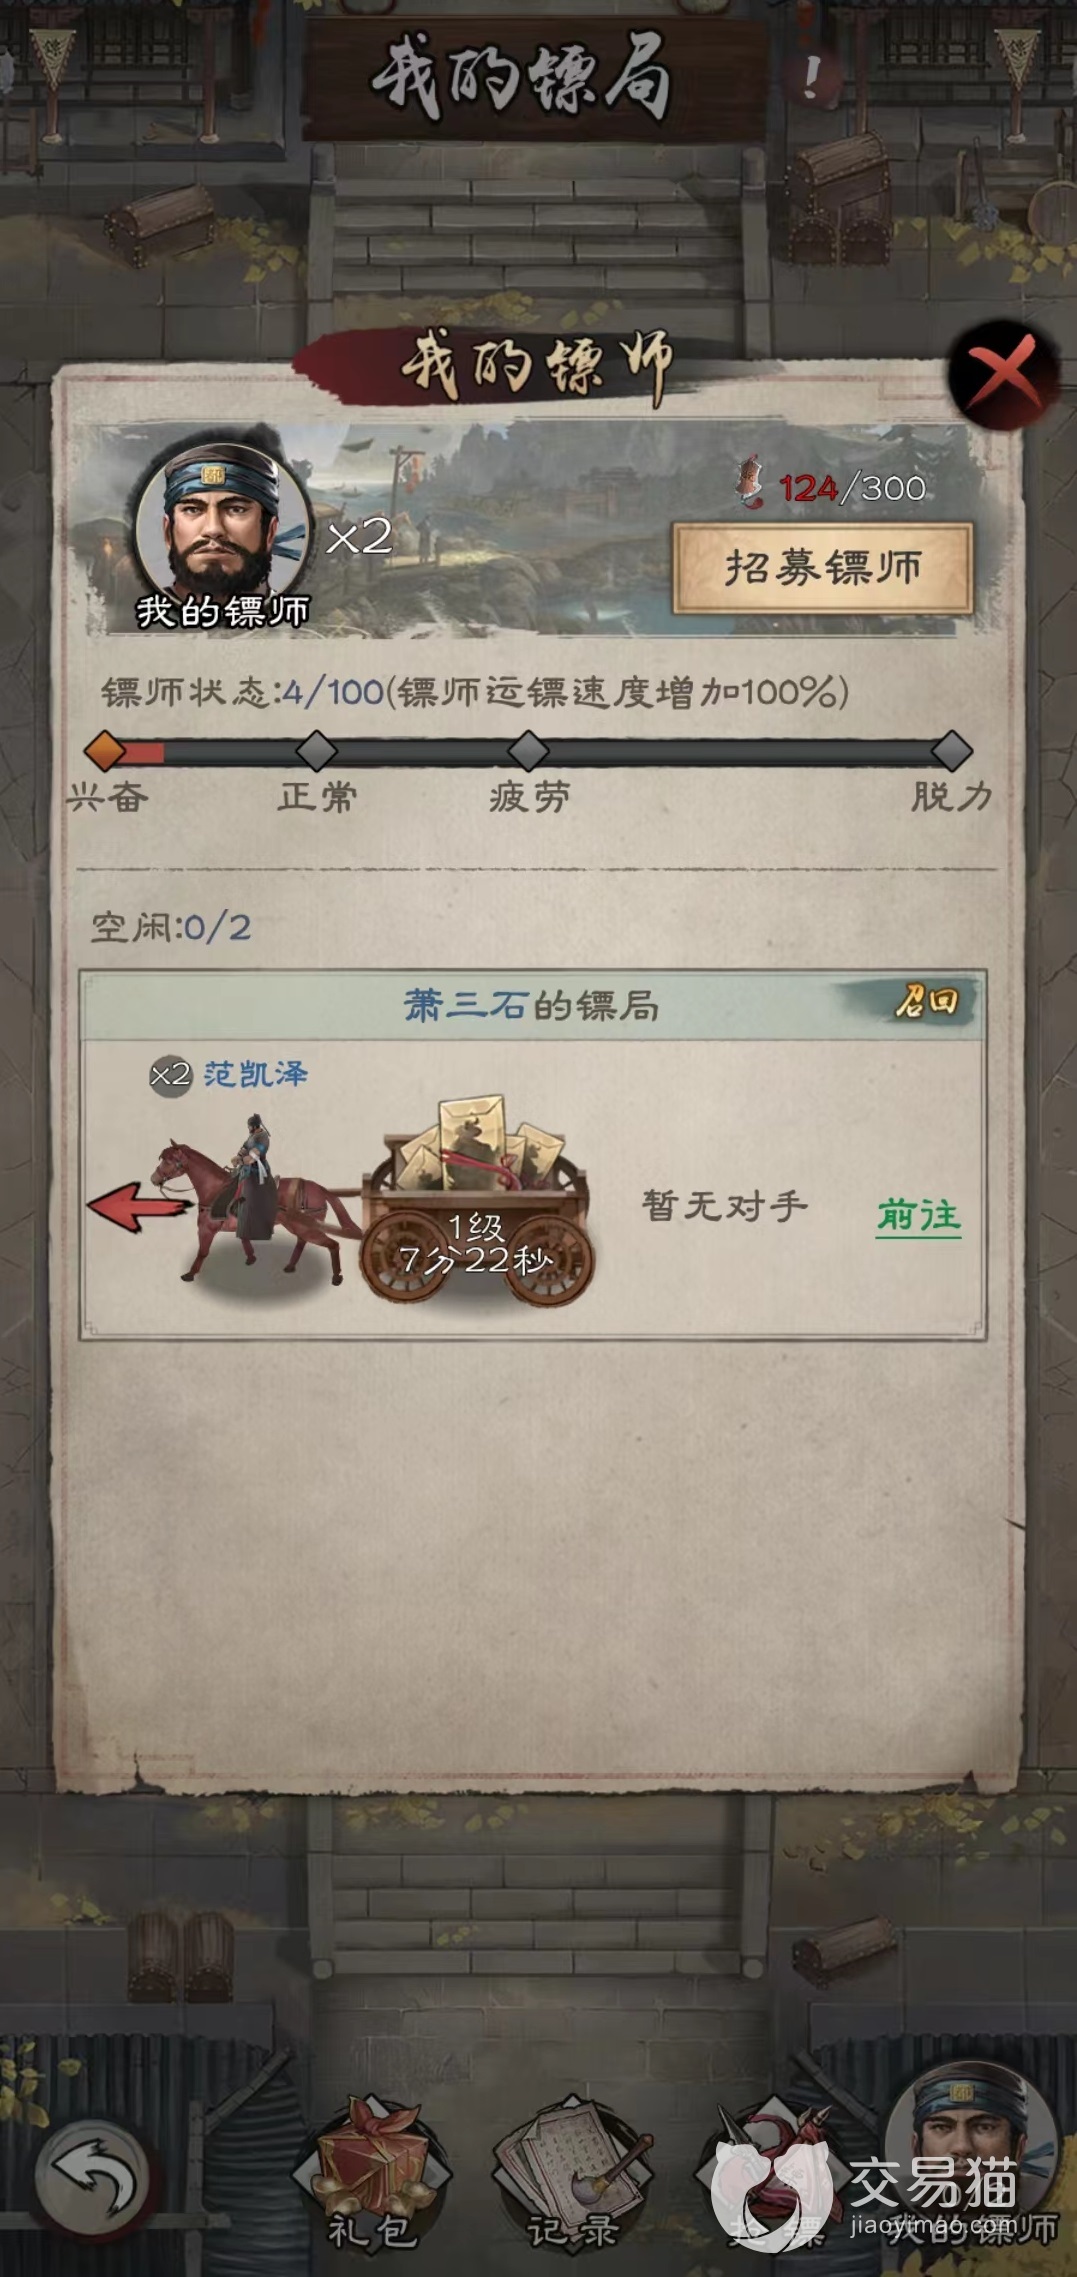
Task: Close the 我的镖师 panel with red X
Action: tap(1003, 374)
